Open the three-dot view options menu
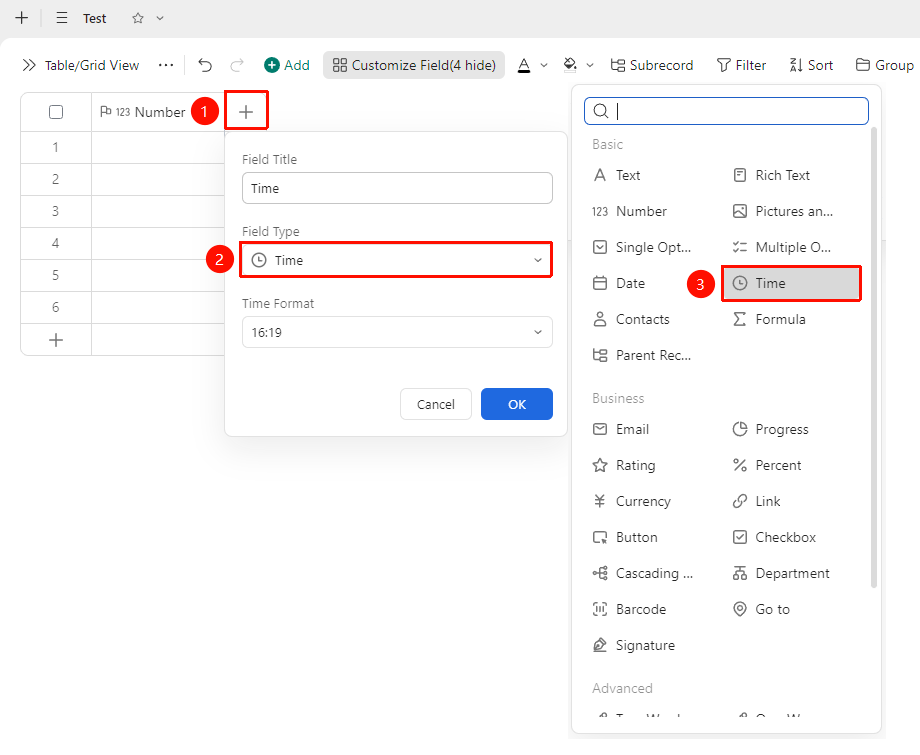This screenshot has width=920, height=755. tap(166, 65)
